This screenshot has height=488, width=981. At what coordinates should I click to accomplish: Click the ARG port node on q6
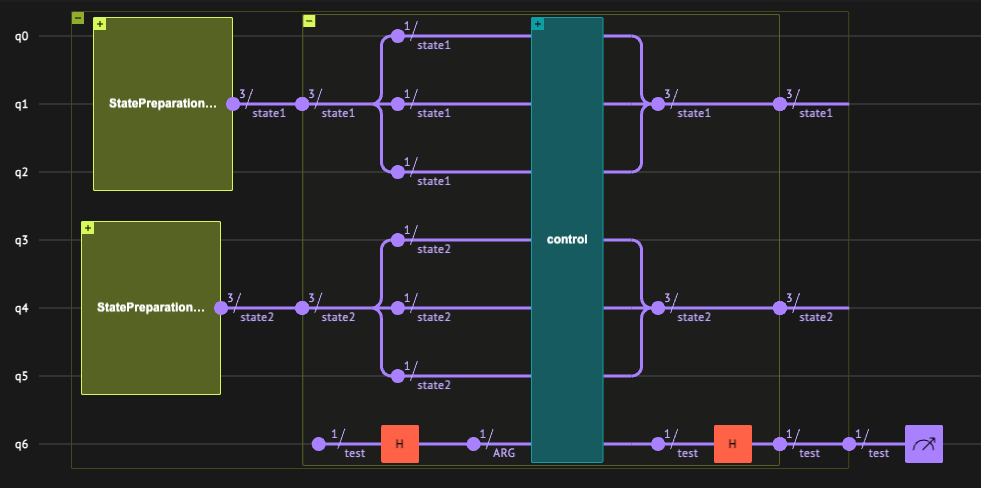[474, 444]
